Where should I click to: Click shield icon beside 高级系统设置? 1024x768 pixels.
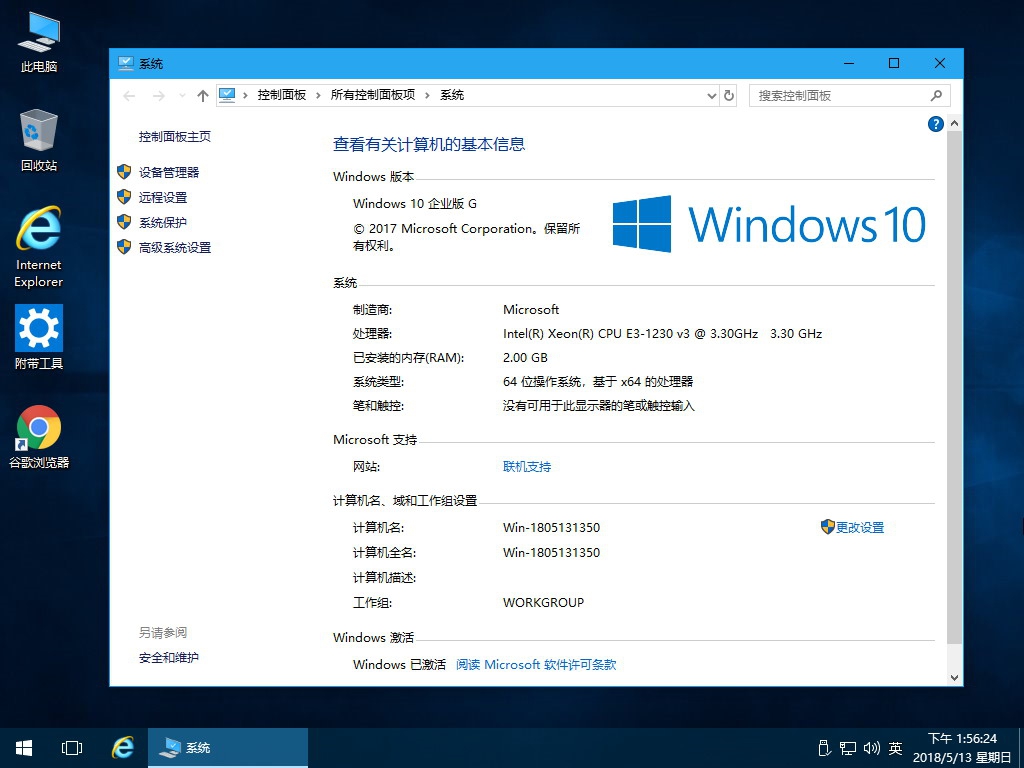(x=124, y=247)
